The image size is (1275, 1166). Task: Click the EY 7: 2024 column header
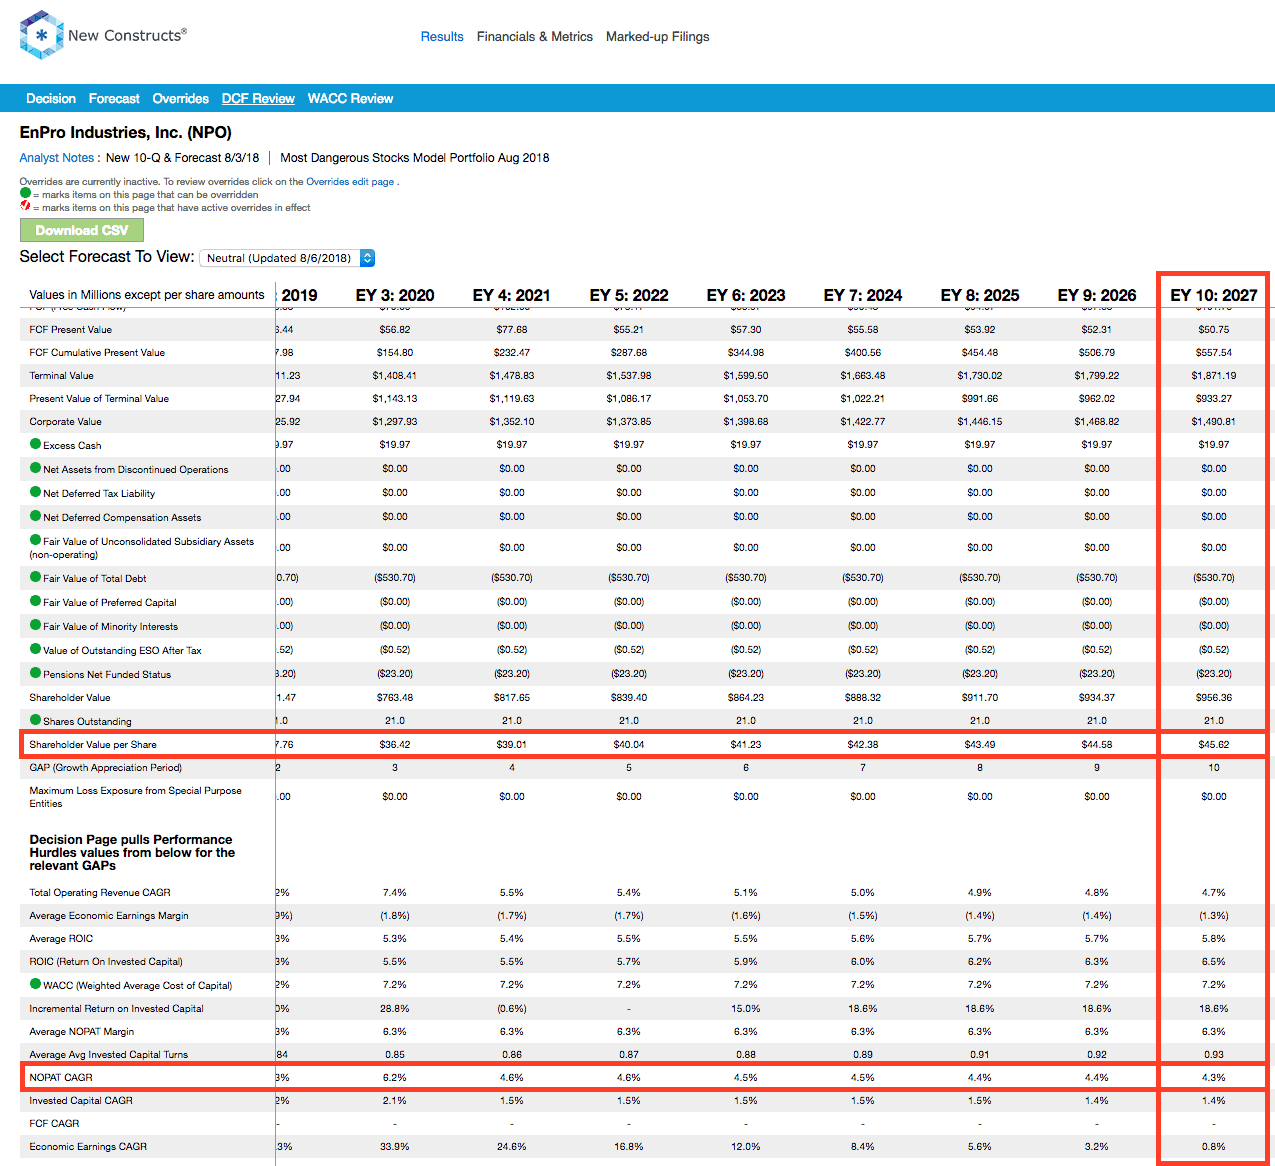[863, 295]
